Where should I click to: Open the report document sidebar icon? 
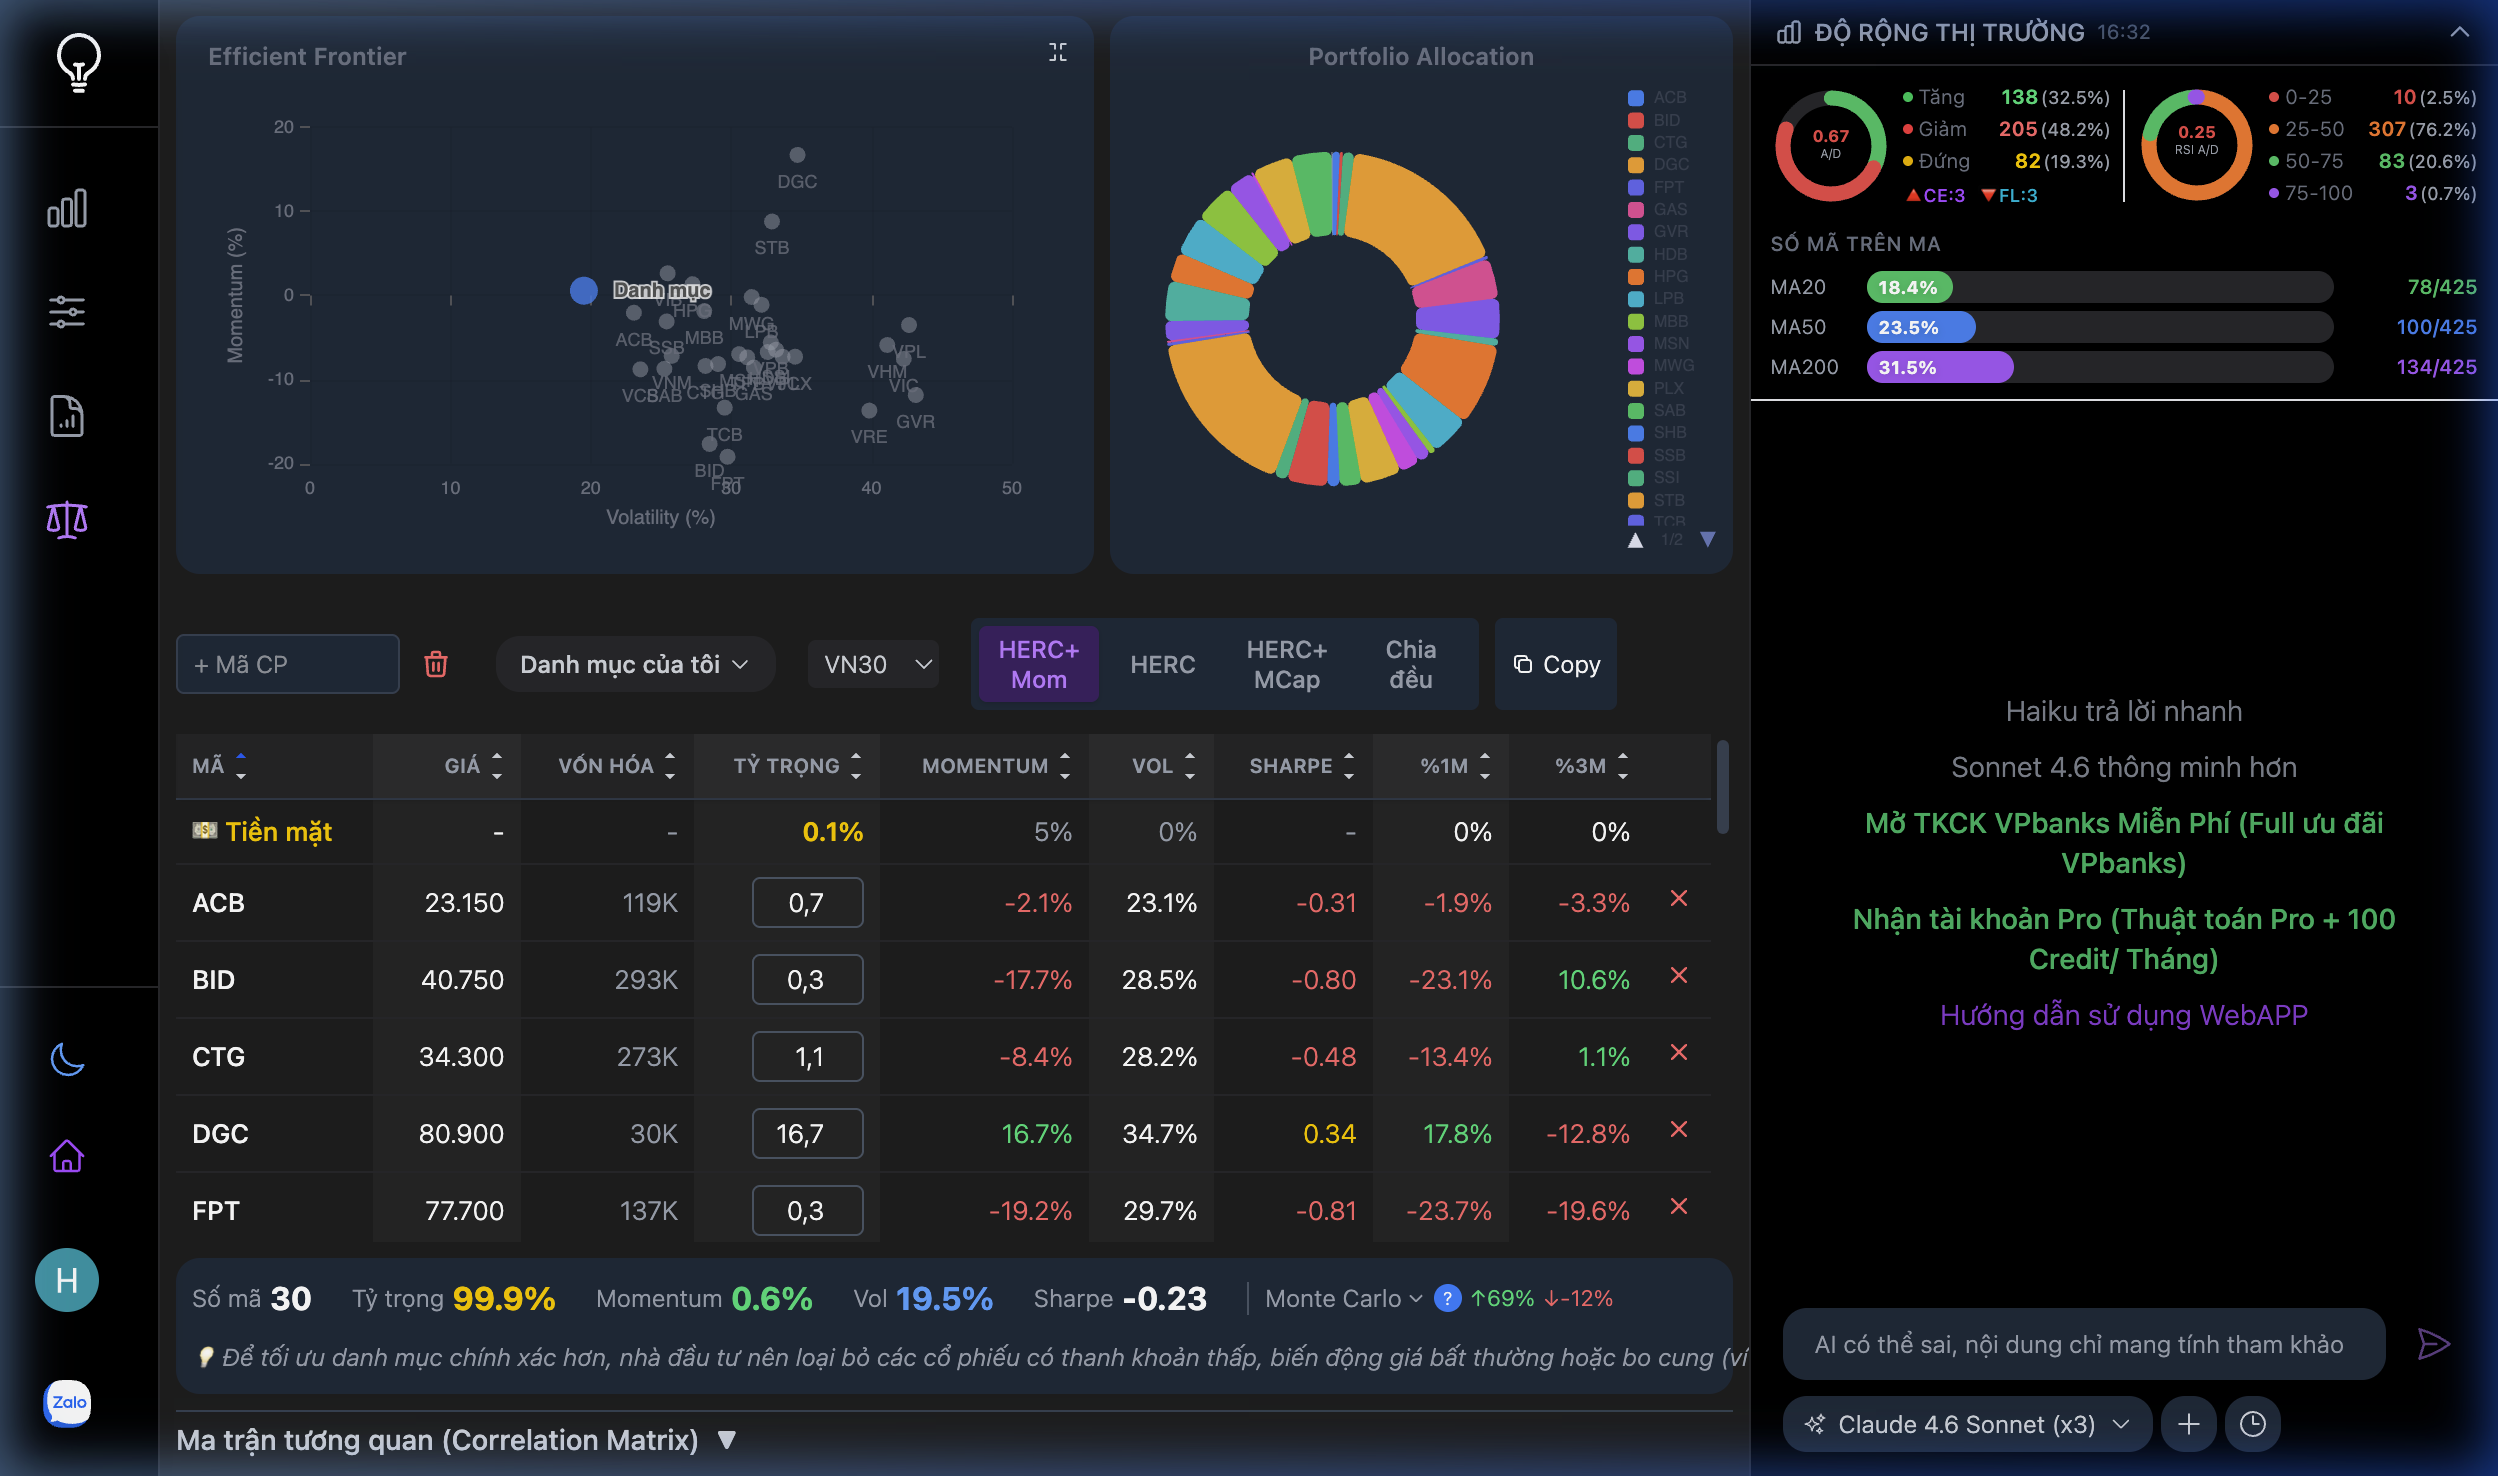coord(67,416)
